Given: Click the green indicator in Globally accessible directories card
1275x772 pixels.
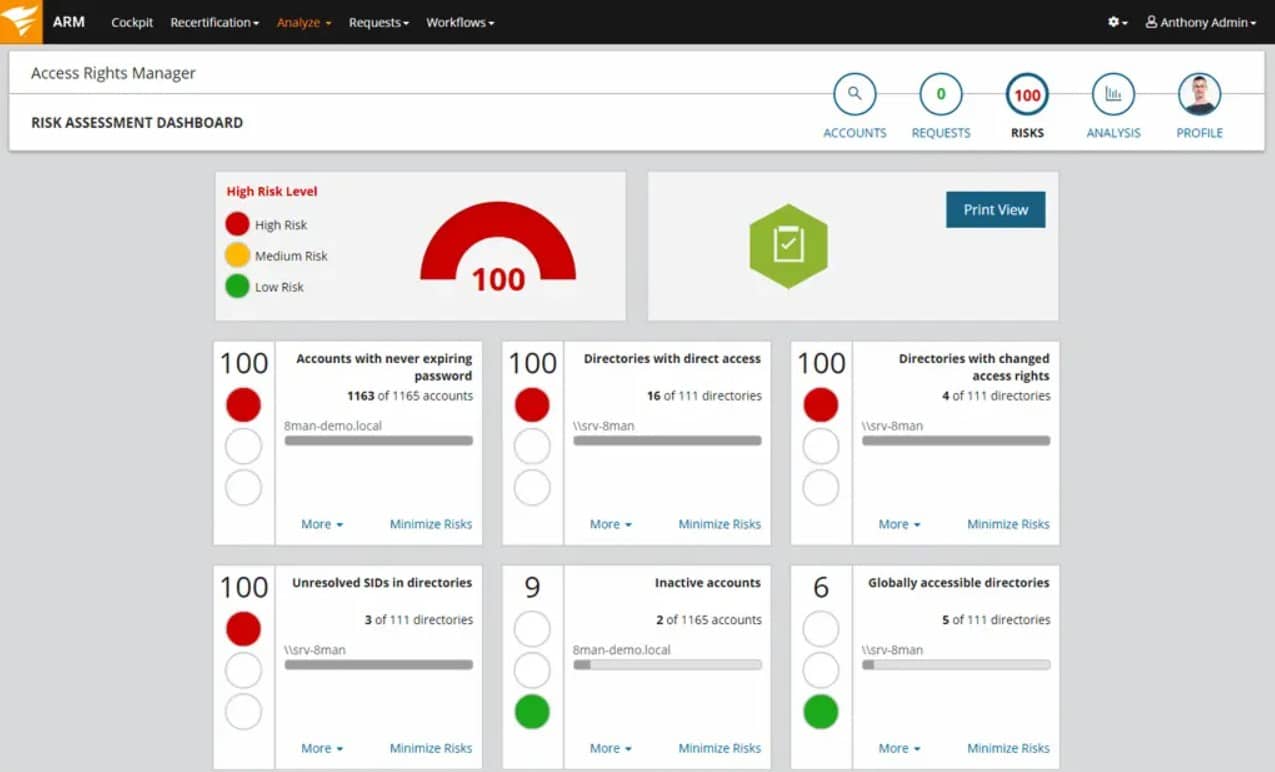Looking at the screenshot, I should pyautogui.click(x=821, y=712).
